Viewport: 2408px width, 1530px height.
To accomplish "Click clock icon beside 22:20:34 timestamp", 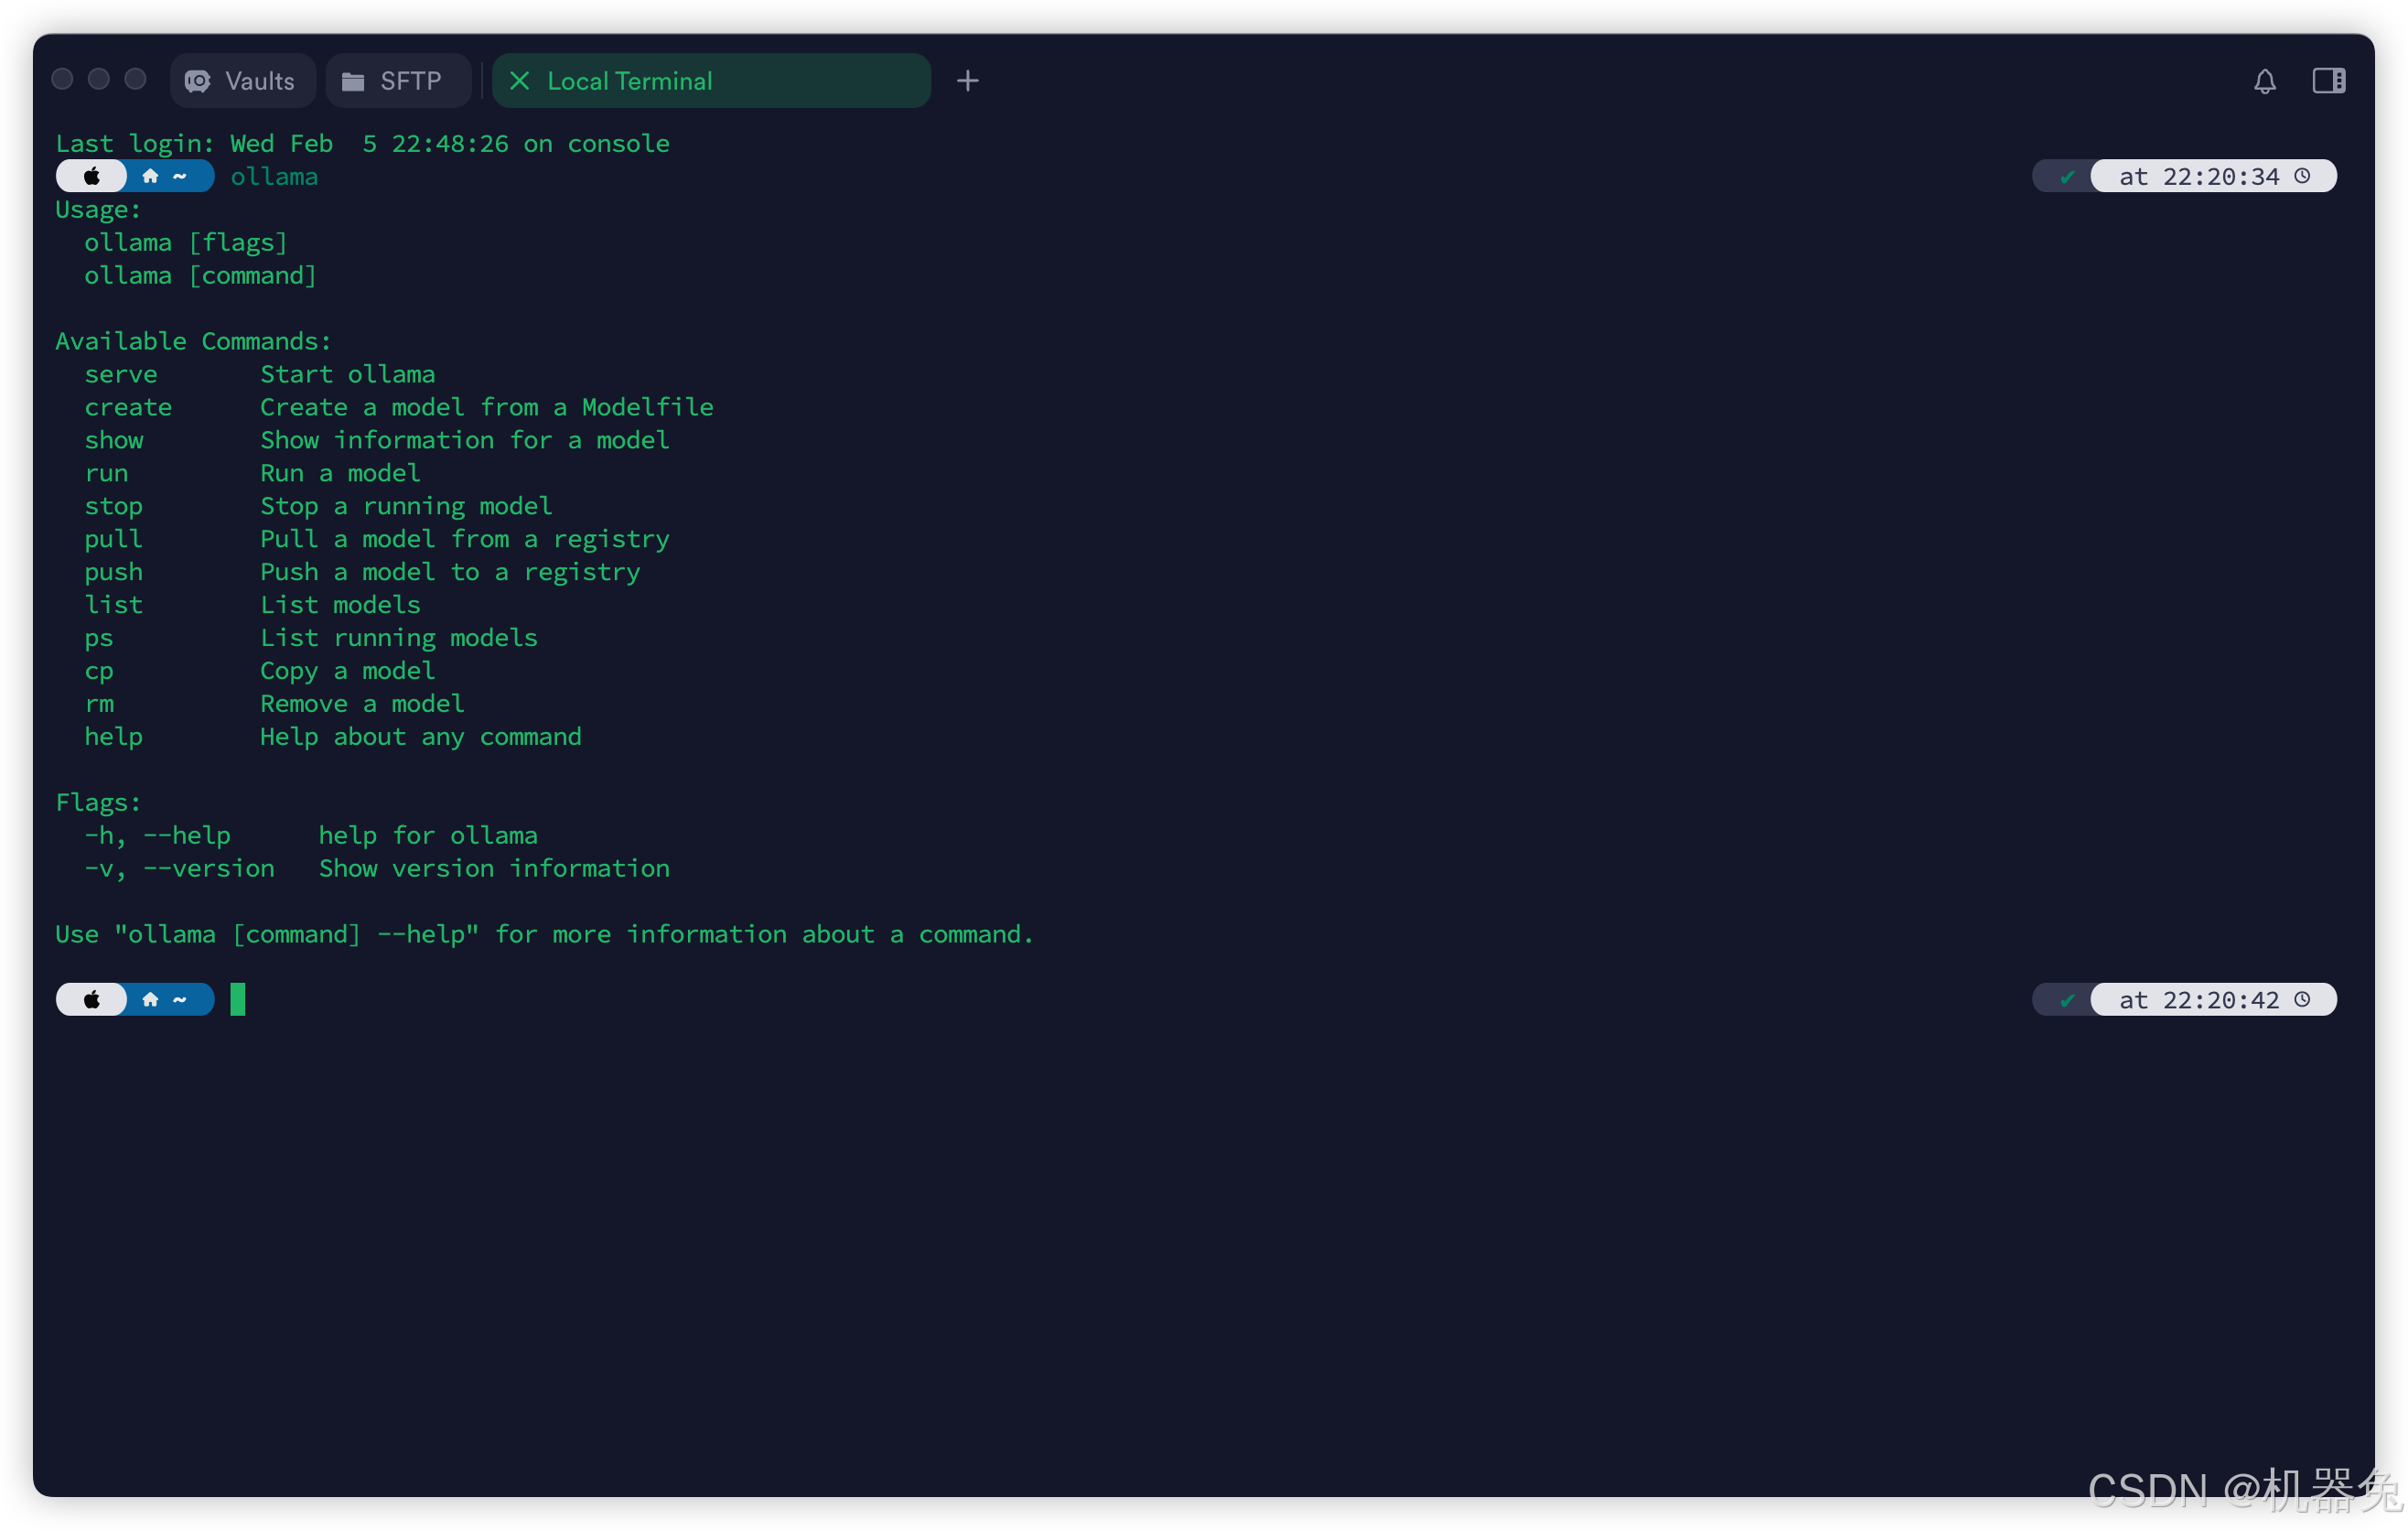I will 2303,176.
